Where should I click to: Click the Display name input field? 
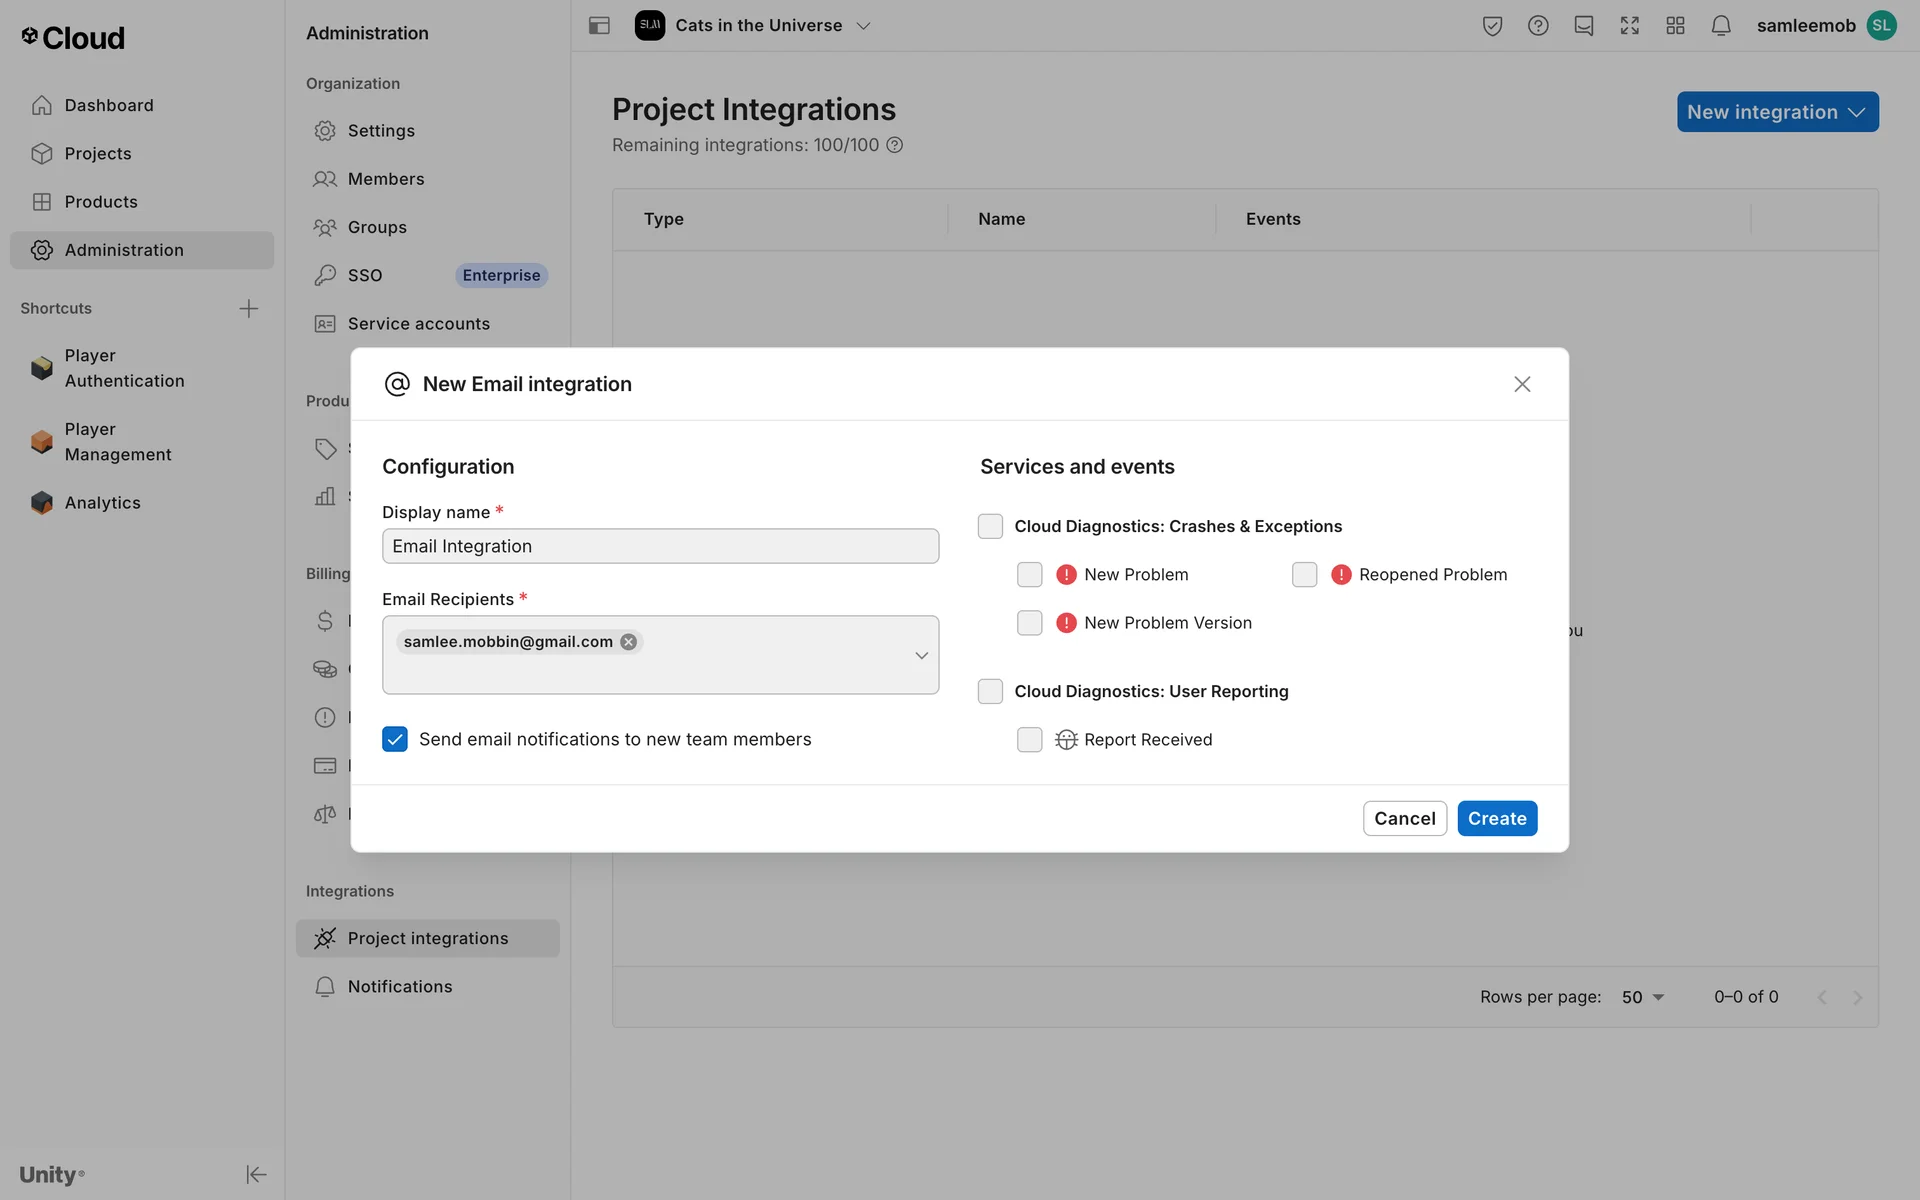660,546
